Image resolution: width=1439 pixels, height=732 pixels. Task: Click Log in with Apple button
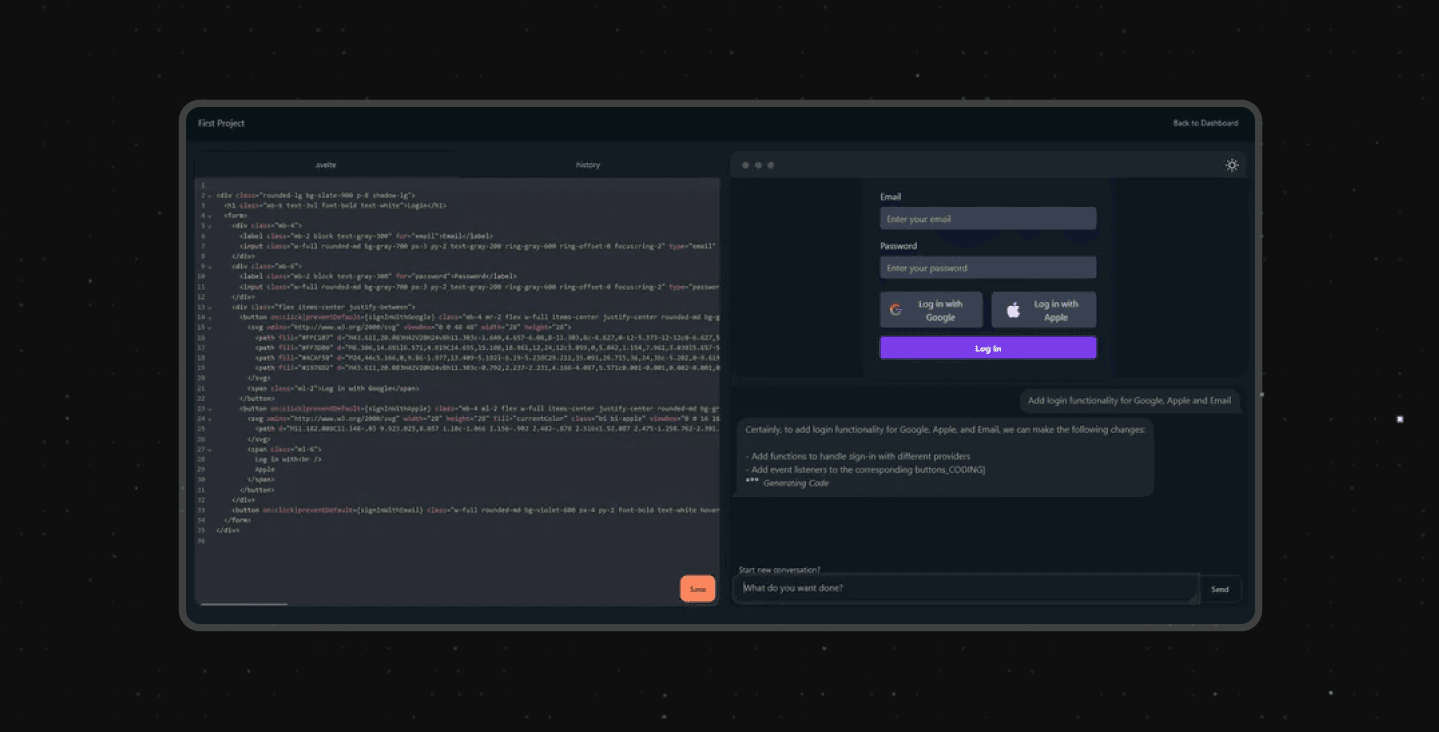click(x=1044, y=310)
